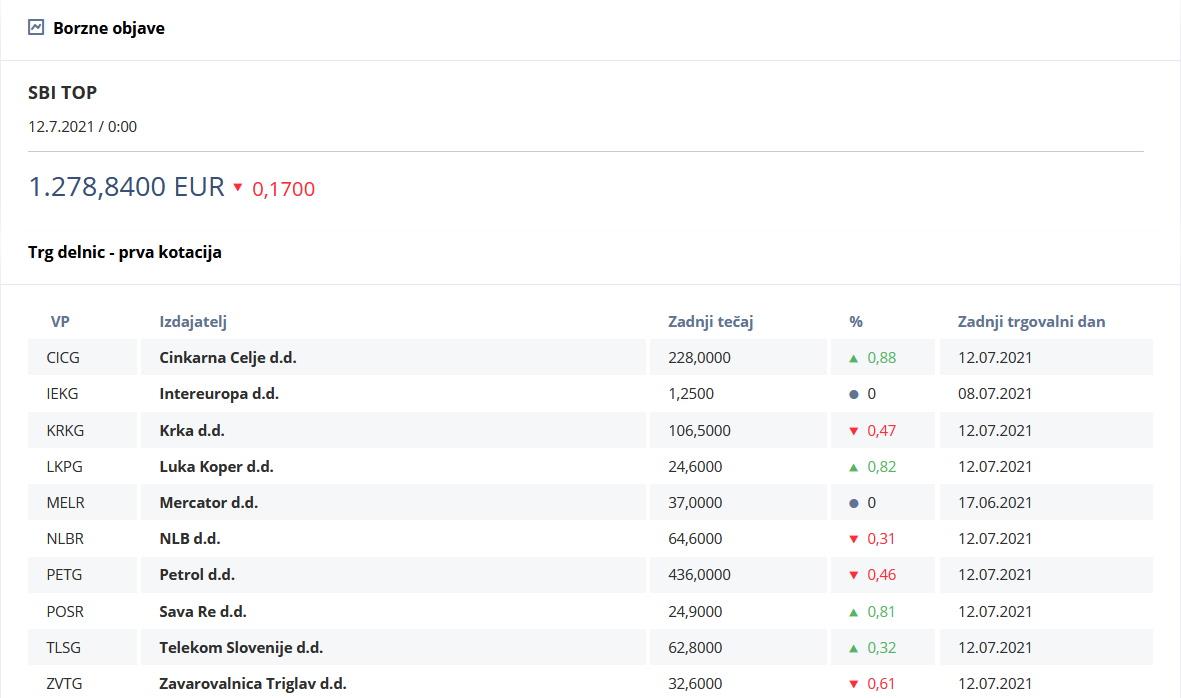
Task: Open issuer Sava Re d.d.
Action: point(203,612)
